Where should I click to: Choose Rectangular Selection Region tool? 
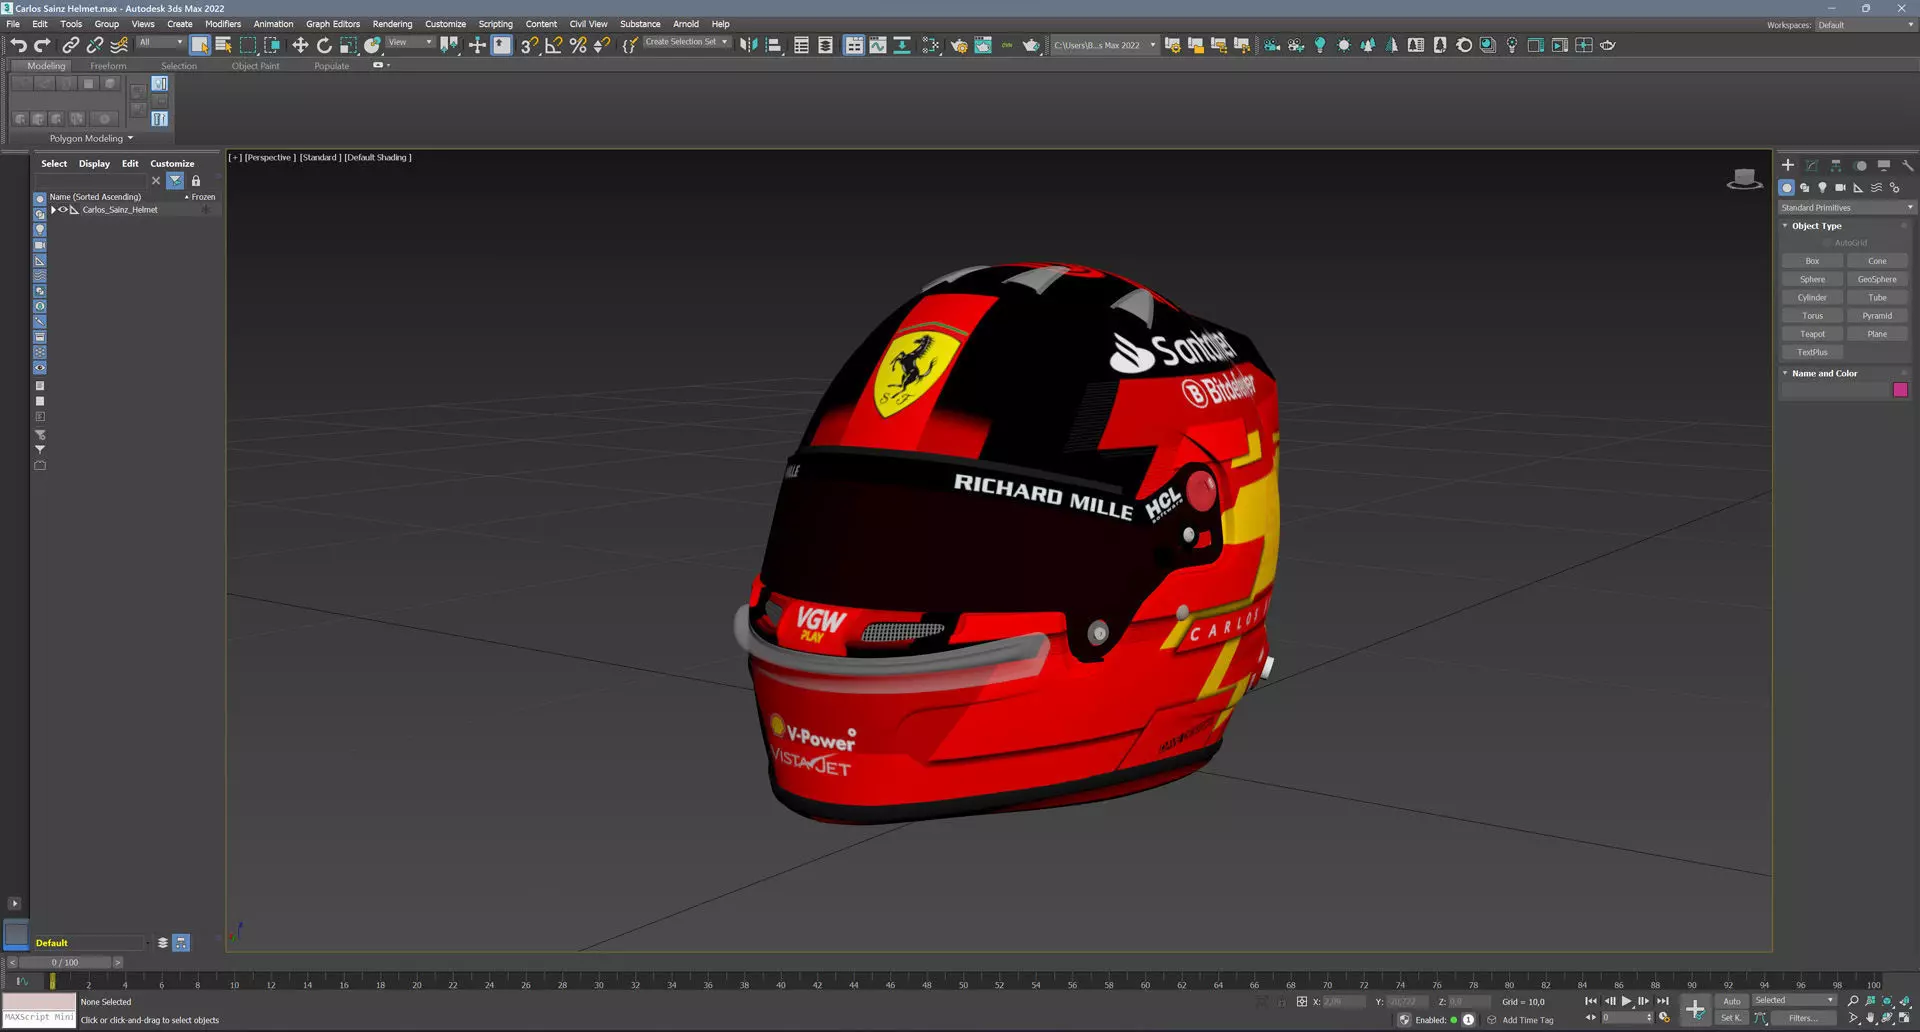pyautogui.click(x=248, y=45)
